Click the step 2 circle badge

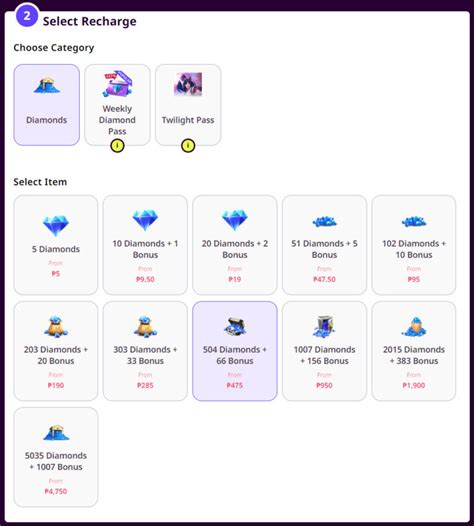(27, 15)
